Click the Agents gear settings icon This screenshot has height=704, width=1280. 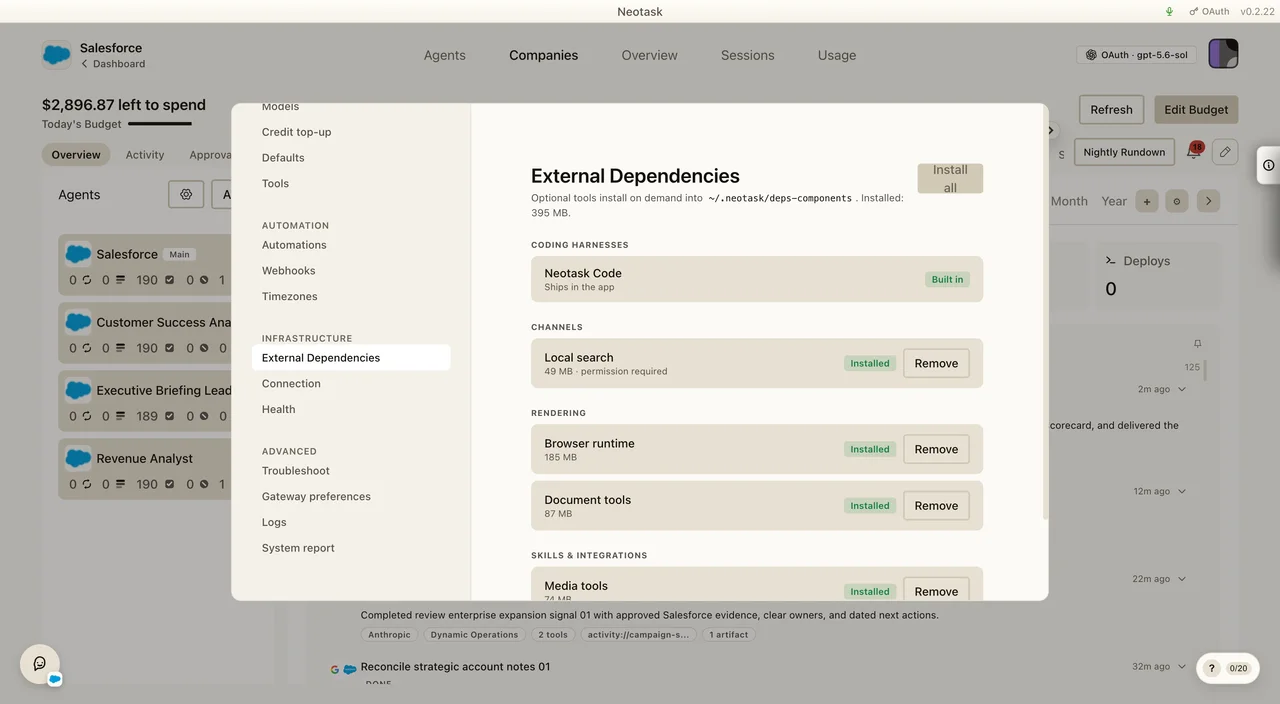(186, 195)
